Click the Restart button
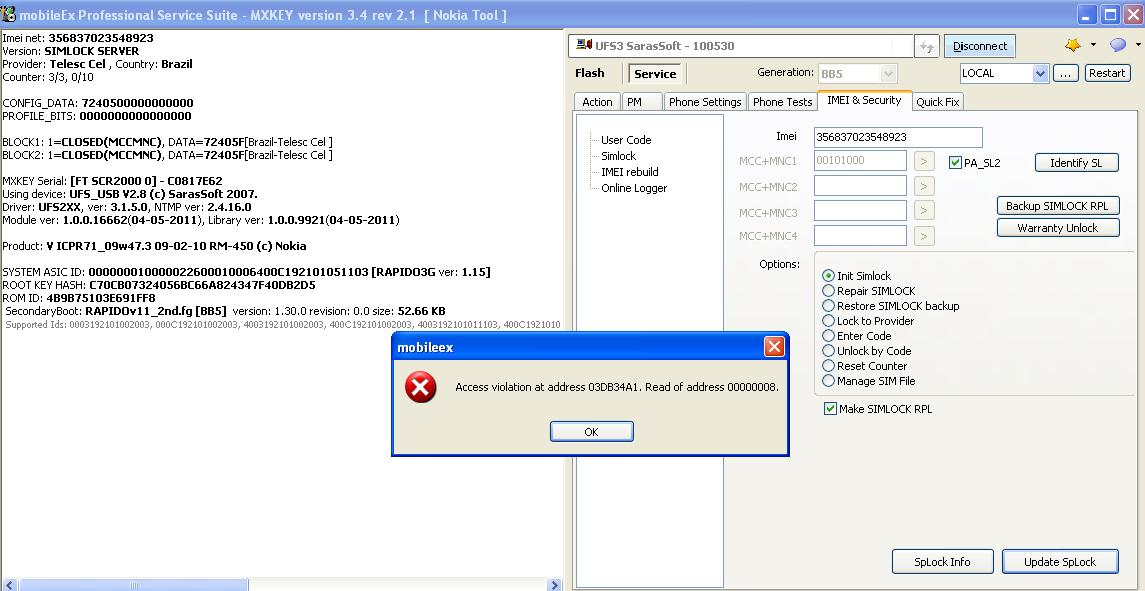This screenshot has height=591, width=1145. point(1108,73)
